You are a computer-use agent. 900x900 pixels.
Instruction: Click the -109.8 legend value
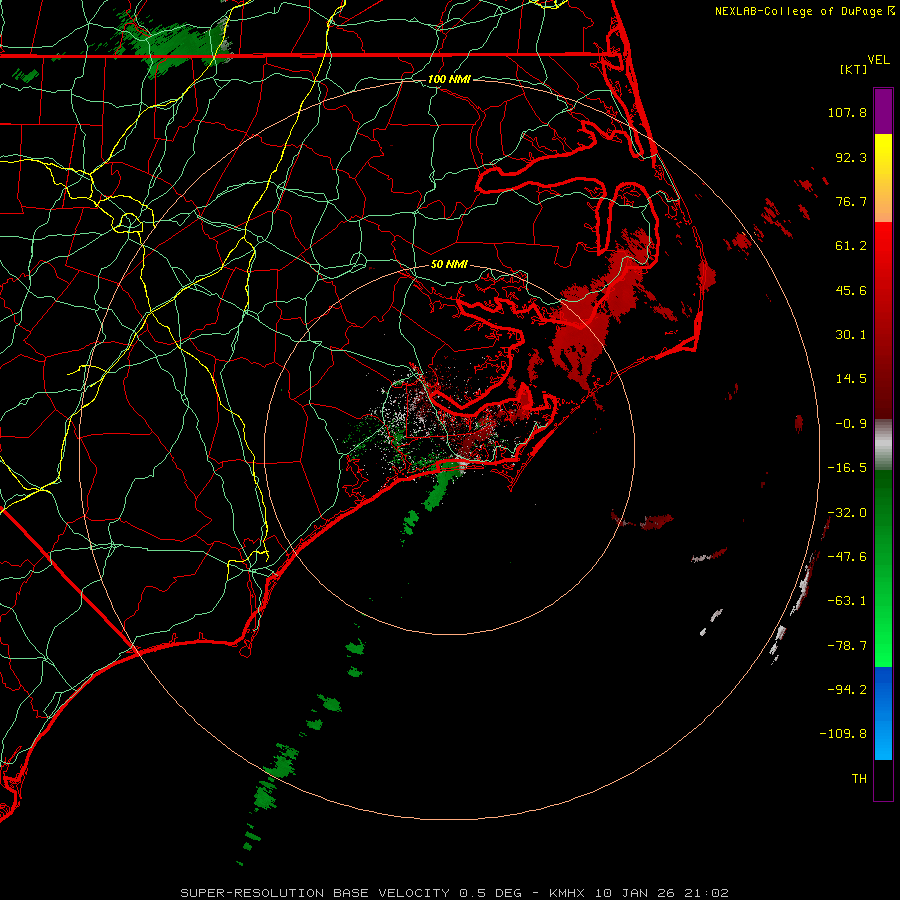coord(844,734)
